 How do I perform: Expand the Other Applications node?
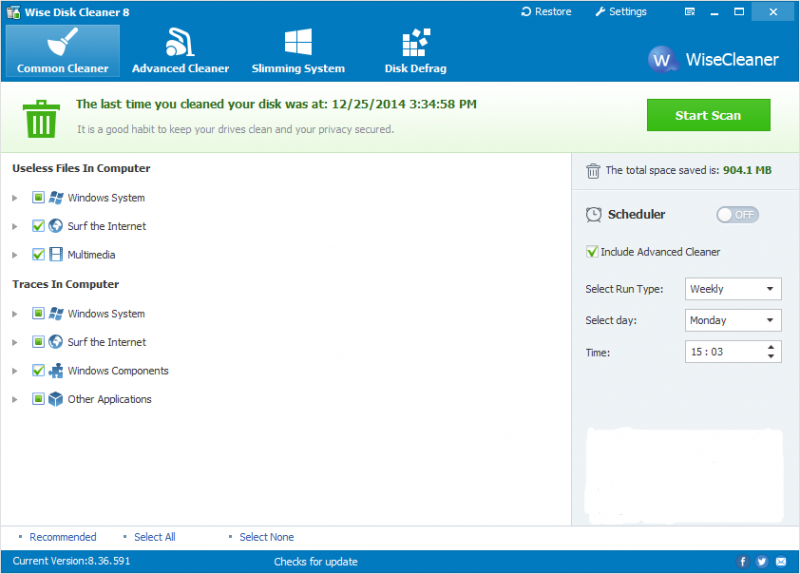tap(15, 400)
